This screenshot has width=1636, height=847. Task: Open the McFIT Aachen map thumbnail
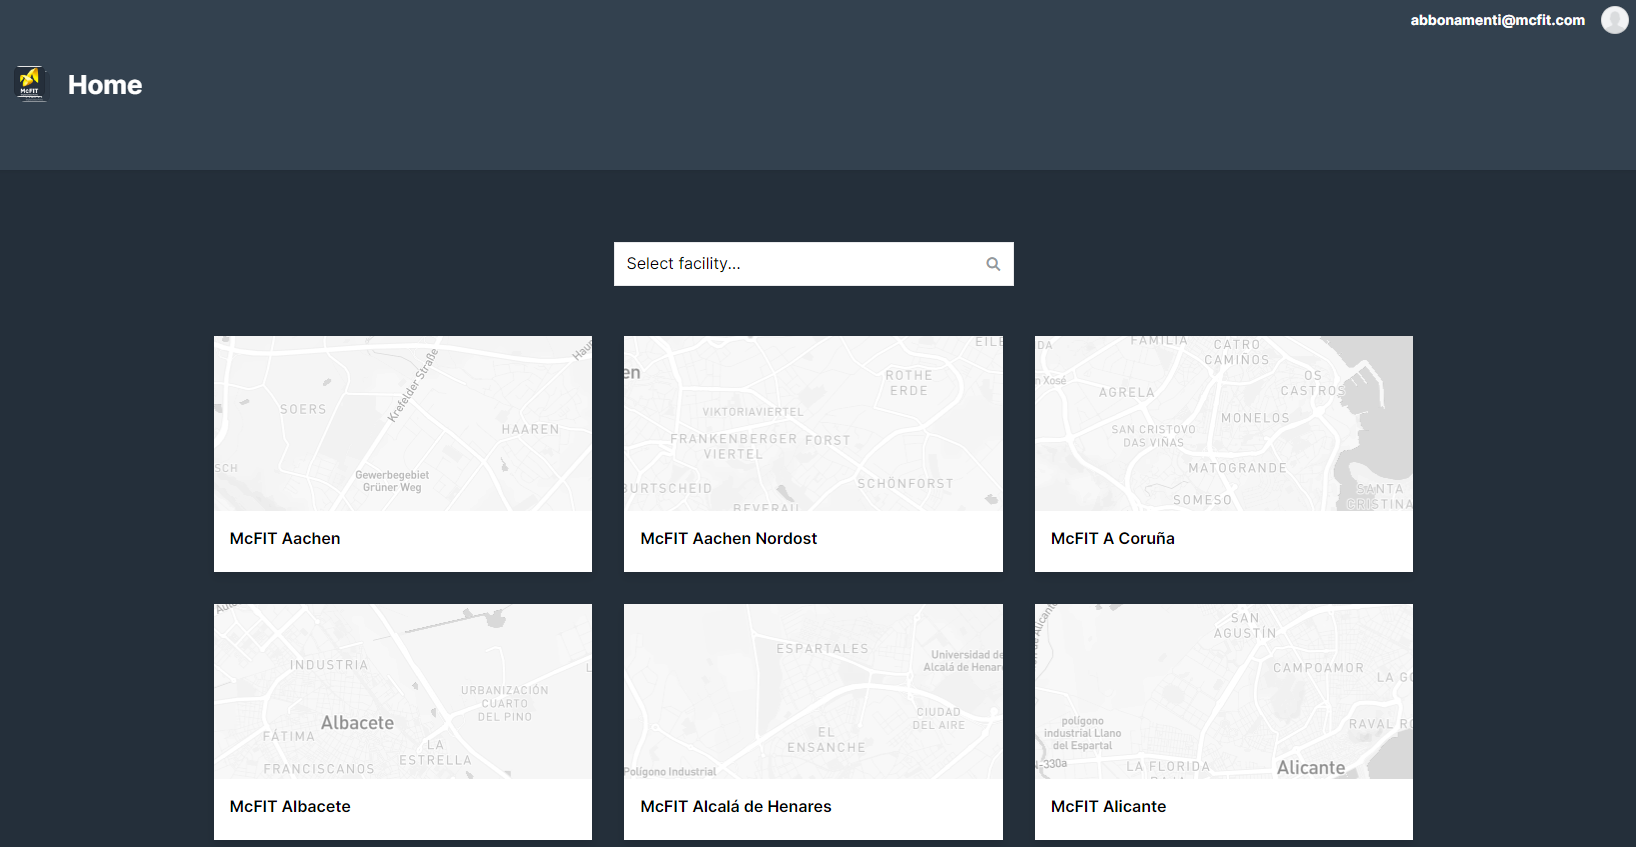pyautogui.click(x=403, y=423)
